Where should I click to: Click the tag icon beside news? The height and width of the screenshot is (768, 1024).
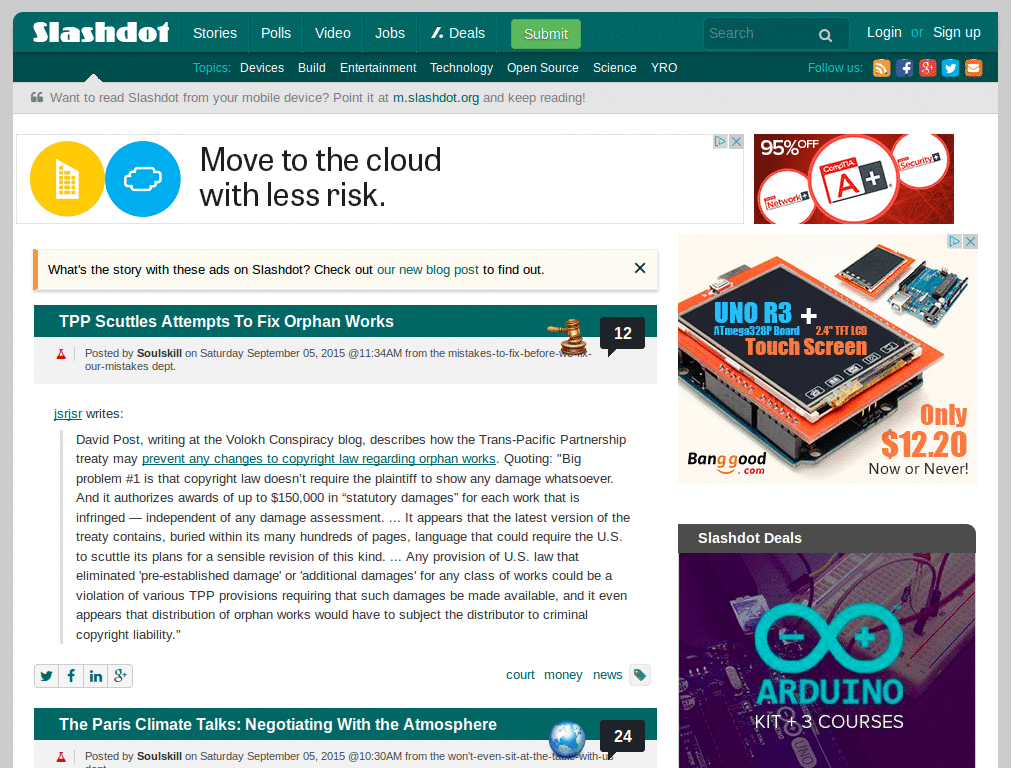click(640, 675)
